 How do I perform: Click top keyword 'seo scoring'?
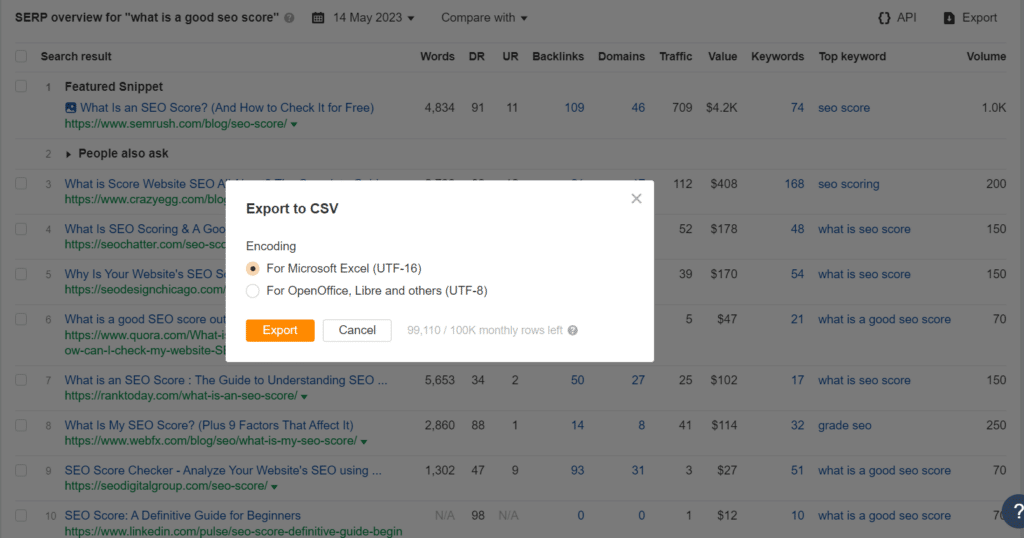tap(848, 184)
